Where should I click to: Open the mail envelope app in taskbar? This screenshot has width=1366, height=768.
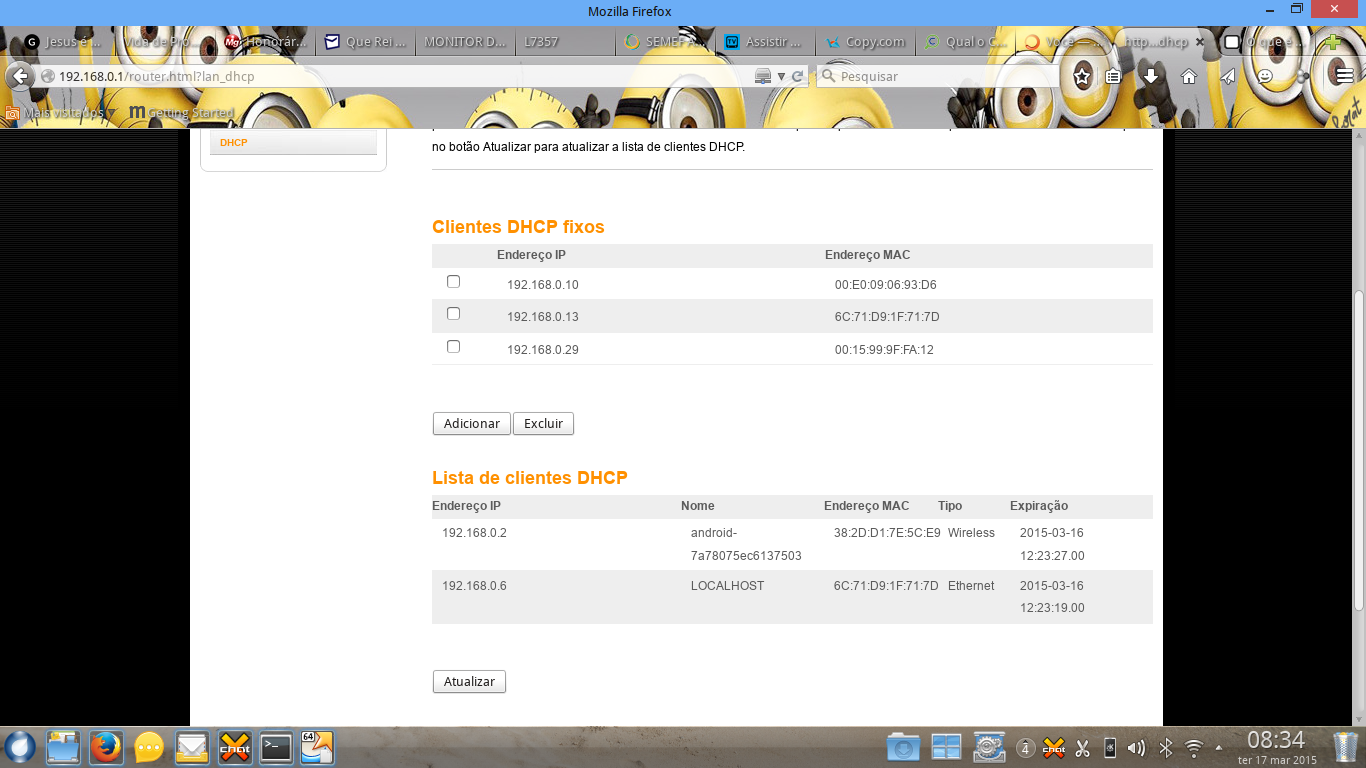(x=192, y=747)
